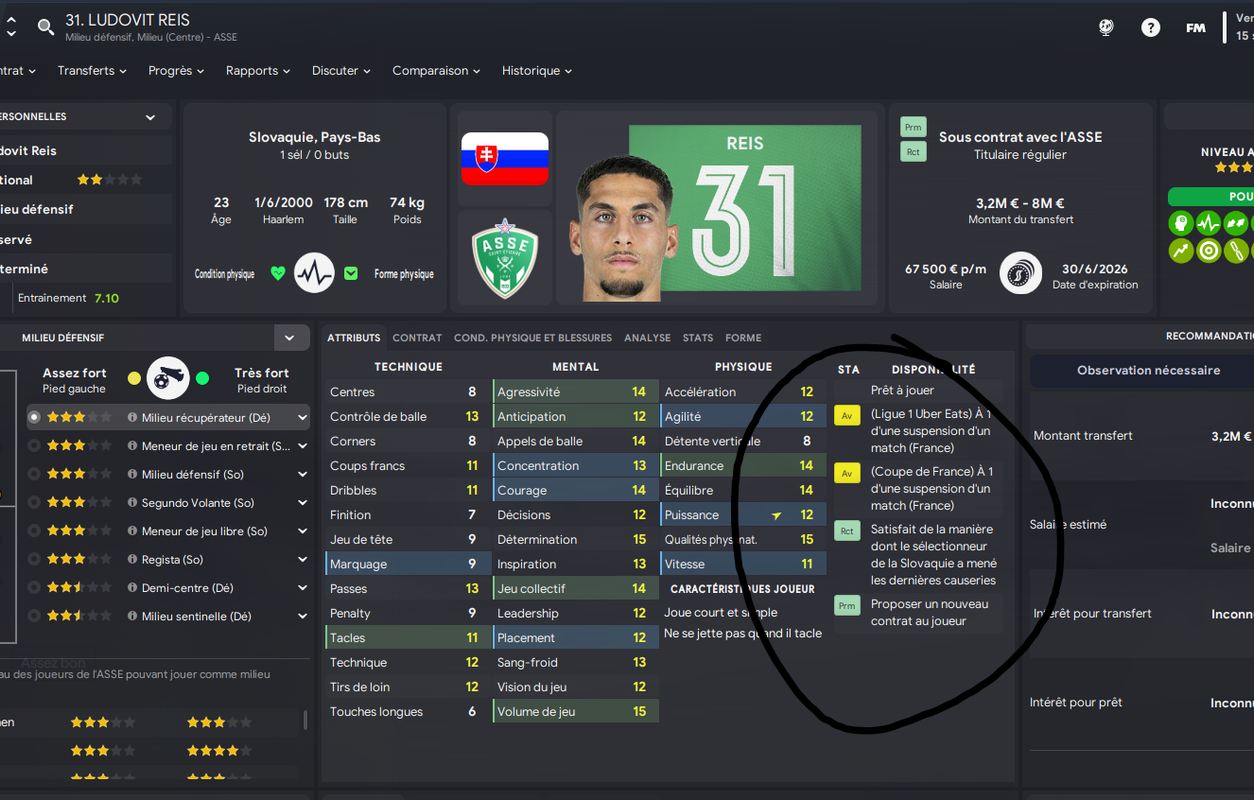Click the contract expiry round icon
Screen dimensions: 1254x800
[x=1021, y=272]
